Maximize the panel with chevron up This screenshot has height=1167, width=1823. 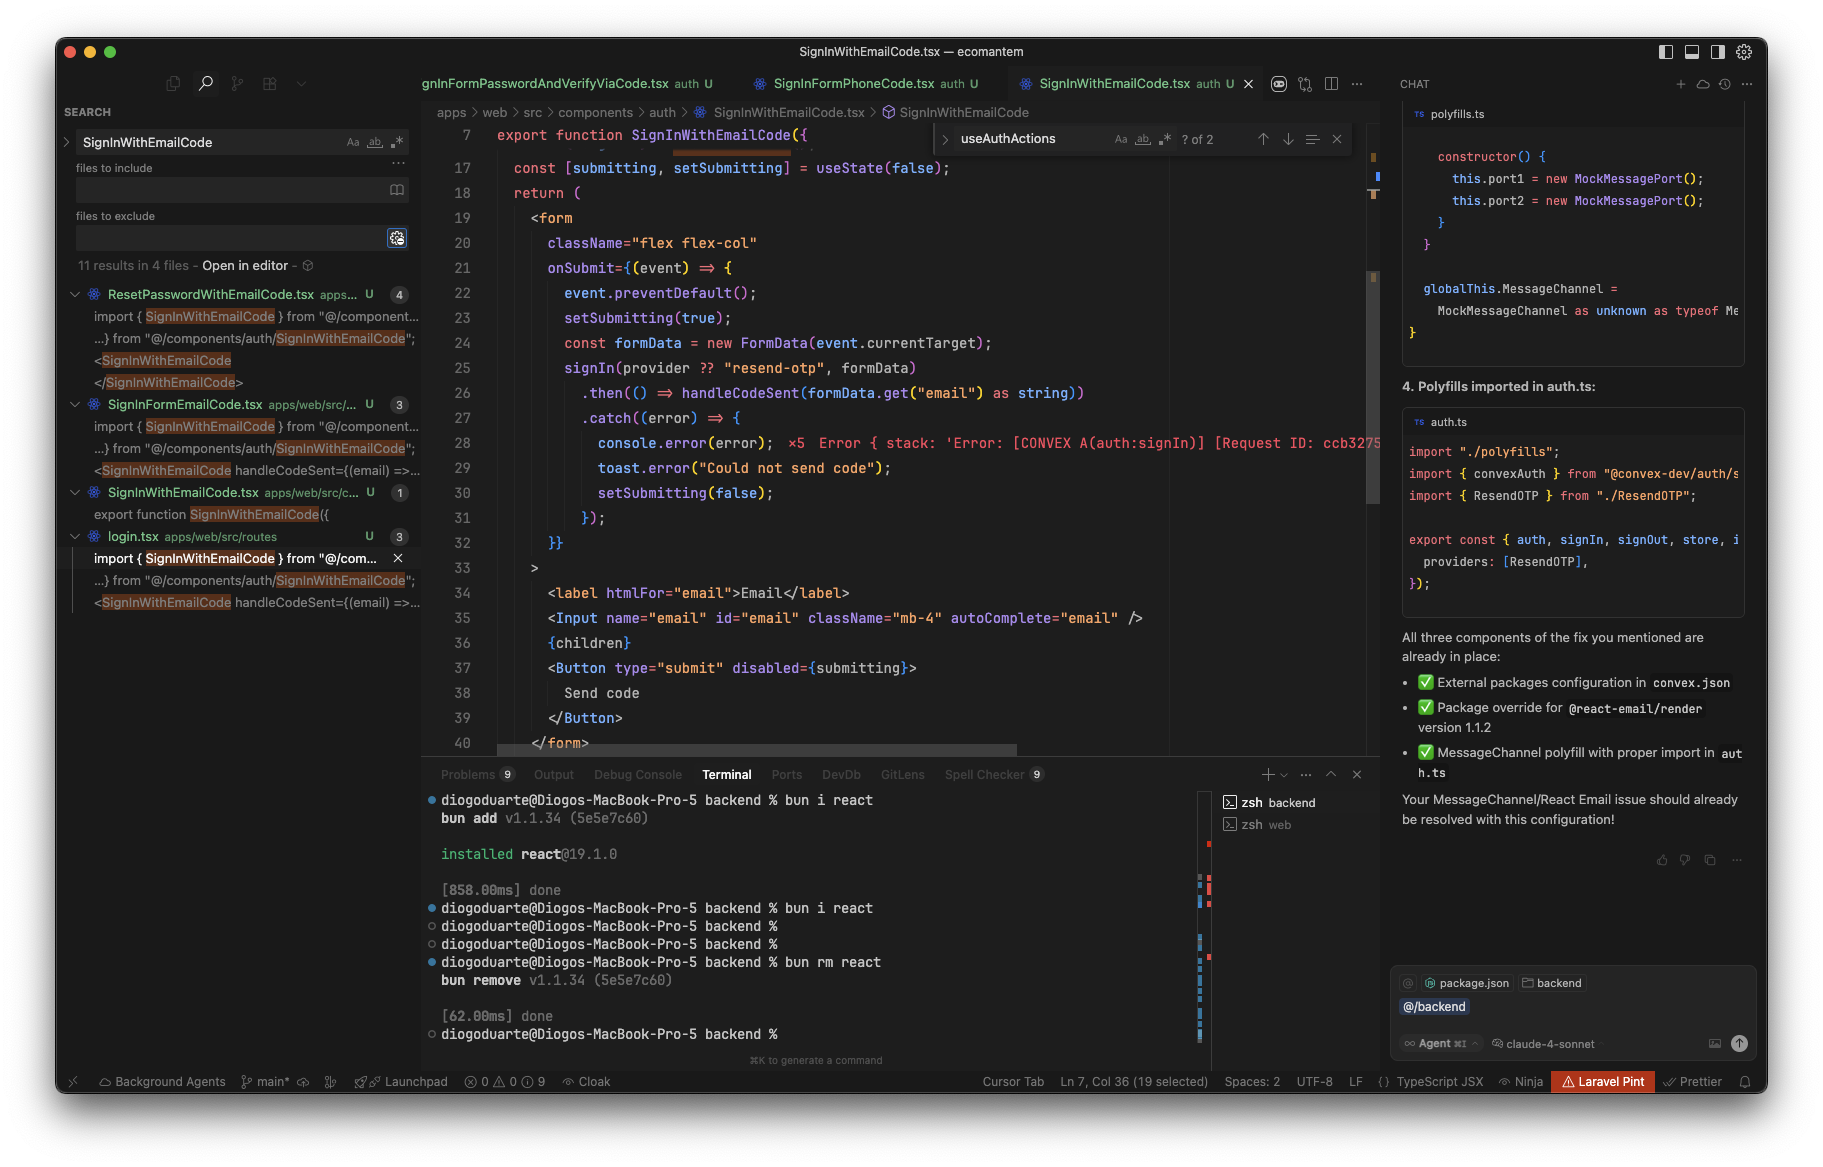coord(1331,774)
